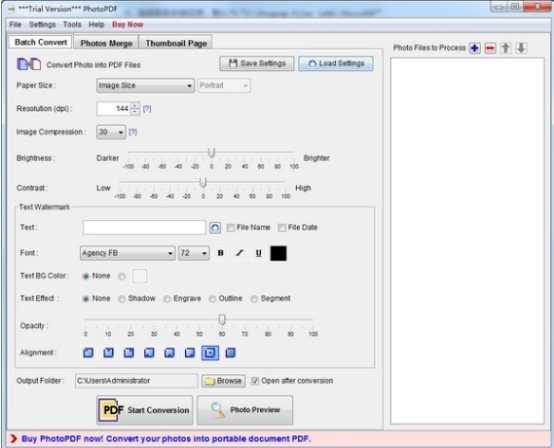
Task: Open the Text BG Color white swatch
Action: (140, 276)
